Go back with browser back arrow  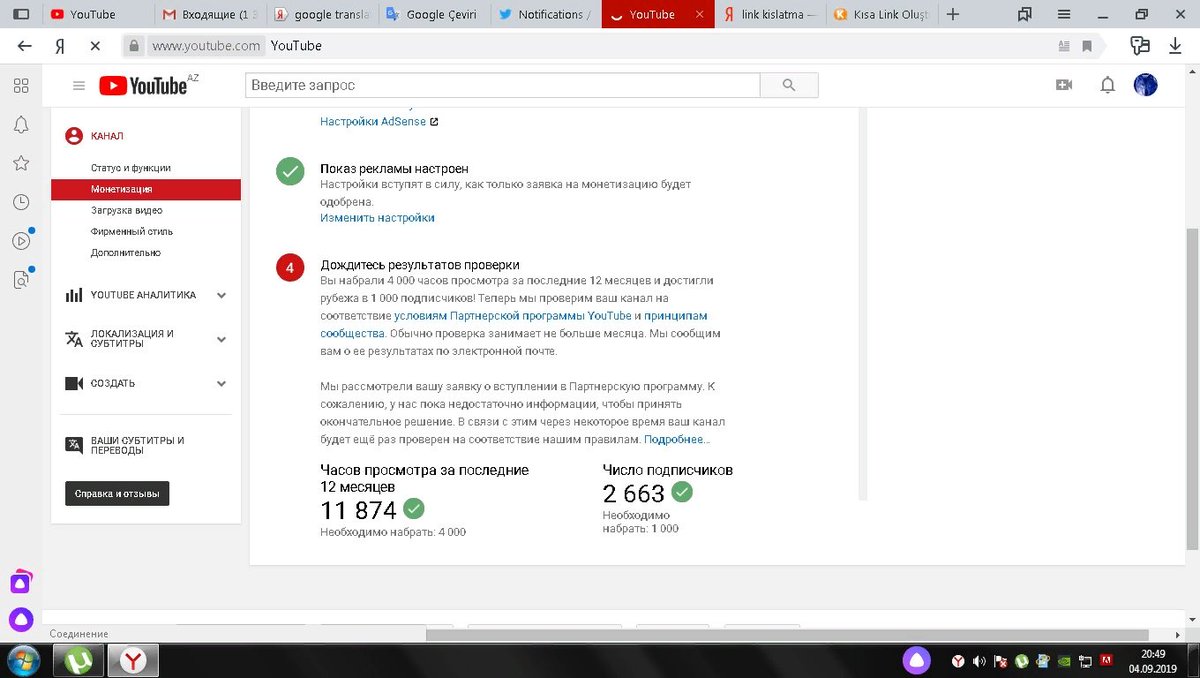click(x=25, y=46)
